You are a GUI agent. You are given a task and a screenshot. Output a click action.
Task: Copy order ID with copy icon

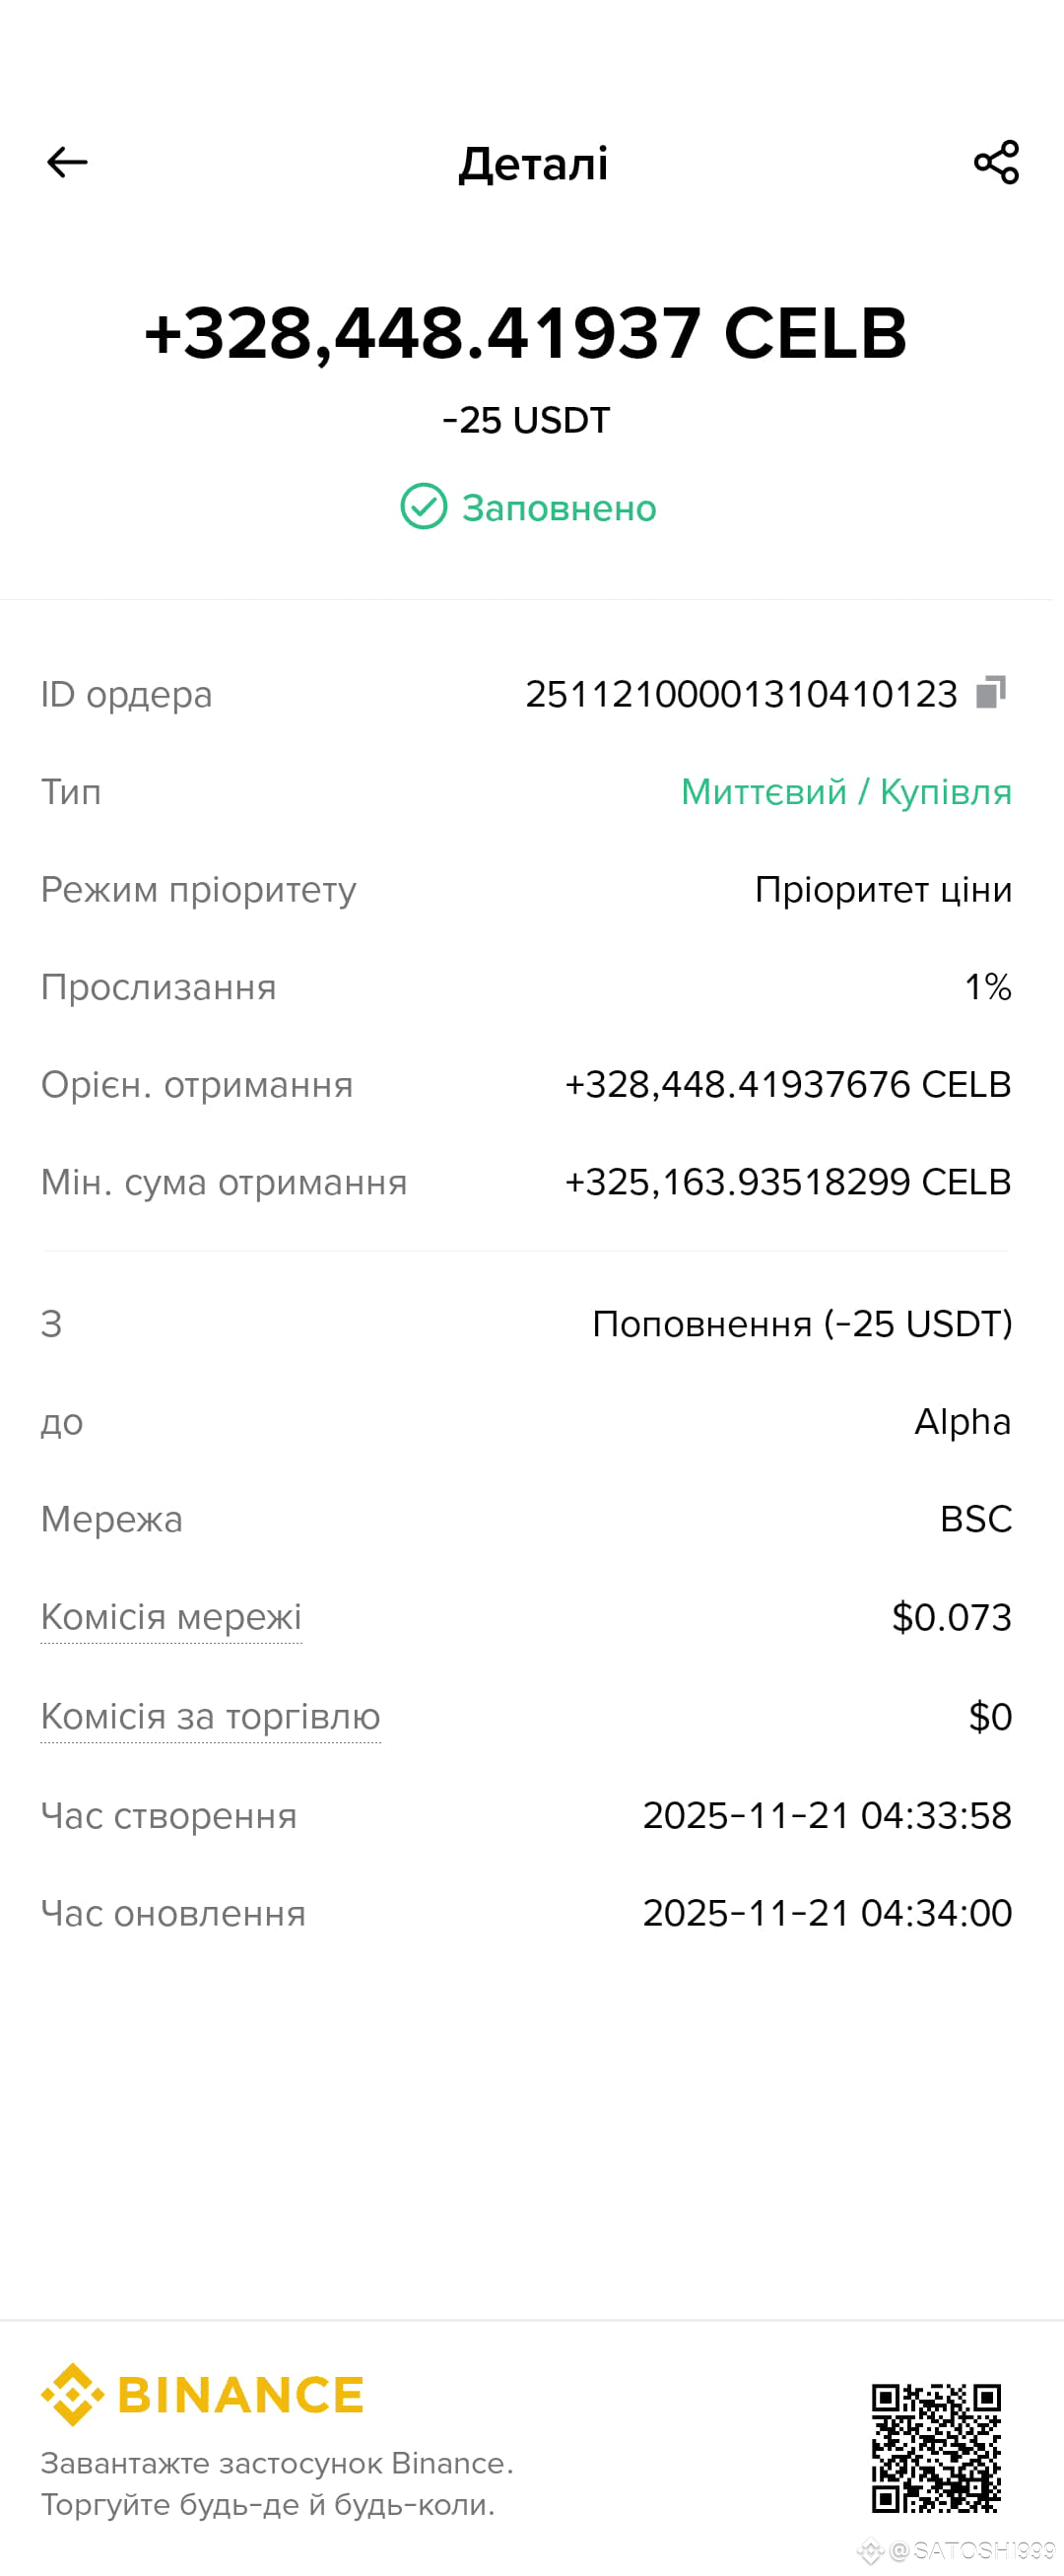pyautogui.click(x=990, y=692)
